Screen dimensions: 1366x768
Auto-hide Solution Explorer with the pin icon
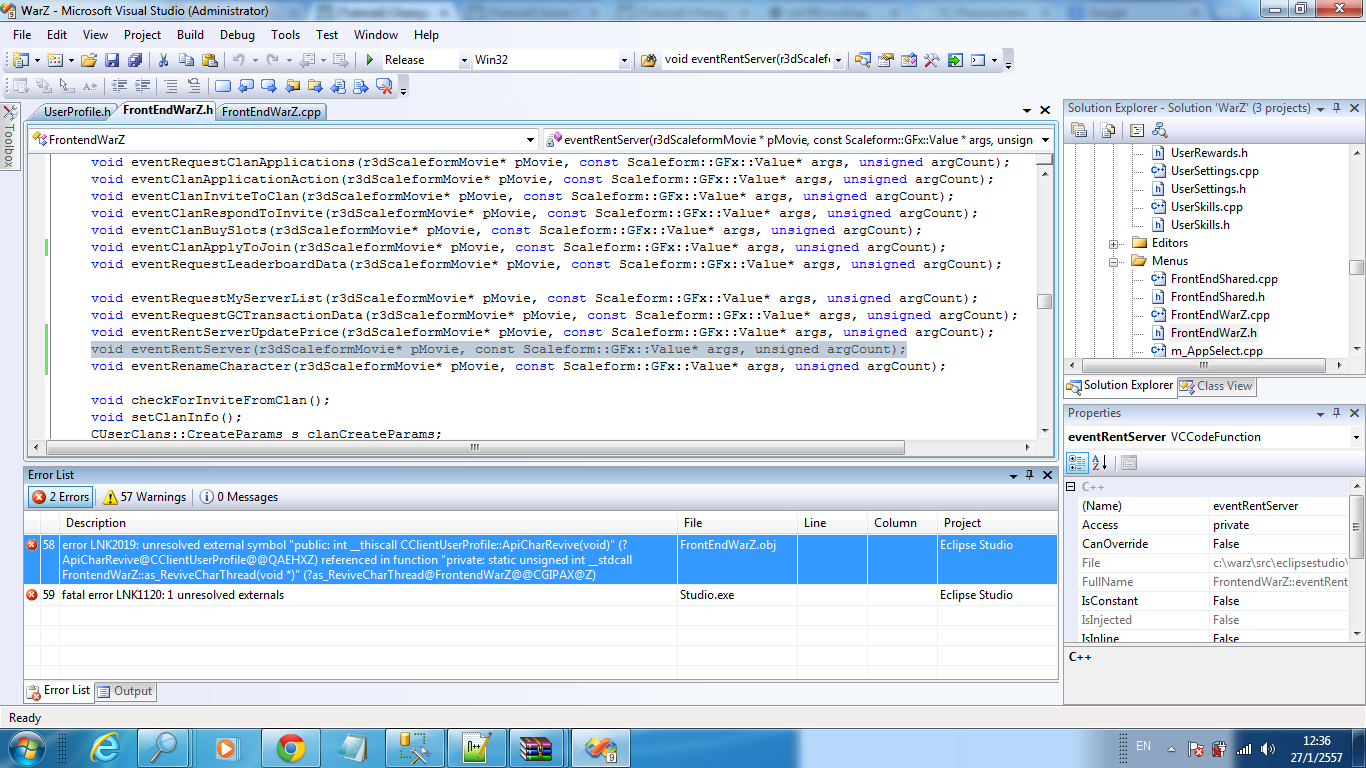[x=1337, y=108]
